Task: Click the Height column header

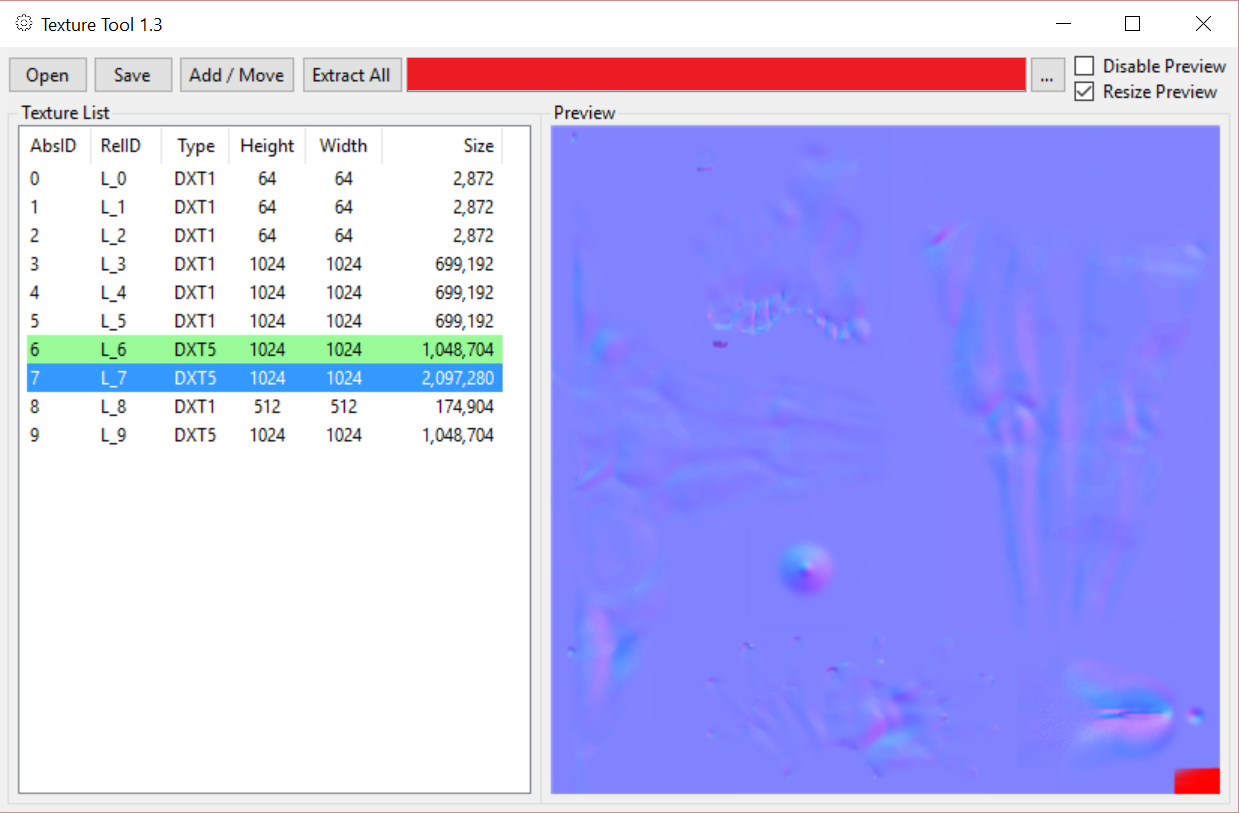Action: click(x=267, y=146)
